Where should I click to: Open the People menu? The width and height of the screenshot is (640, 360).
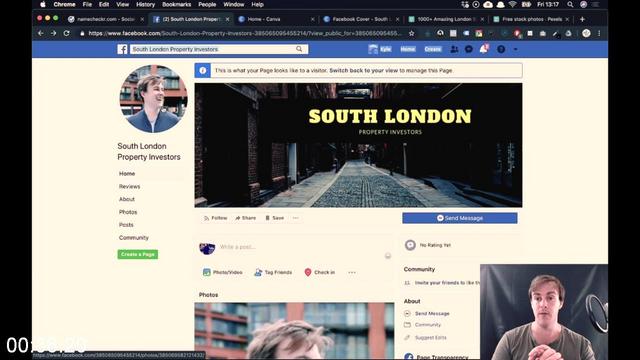click(207, 4)
